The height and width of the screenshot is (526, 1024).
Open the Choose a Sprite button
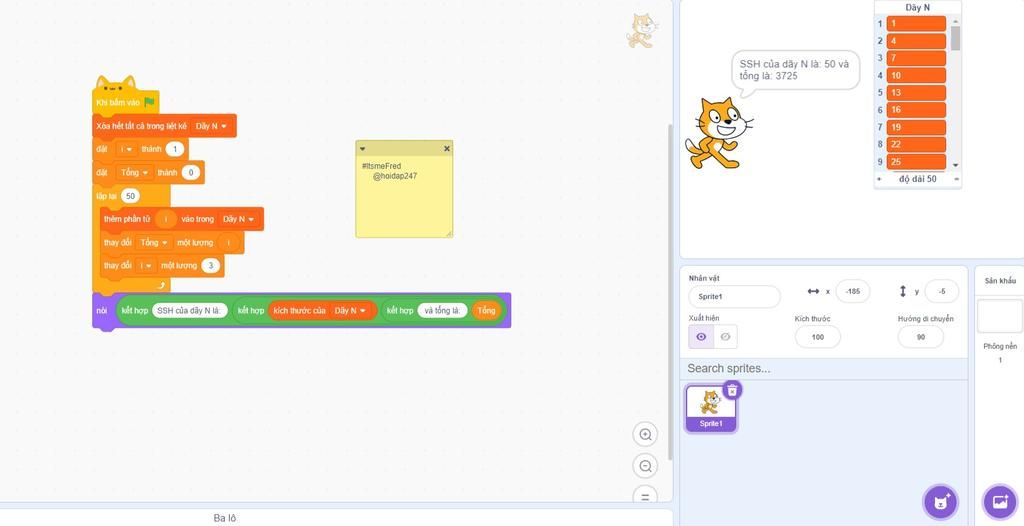coord(940,502)
